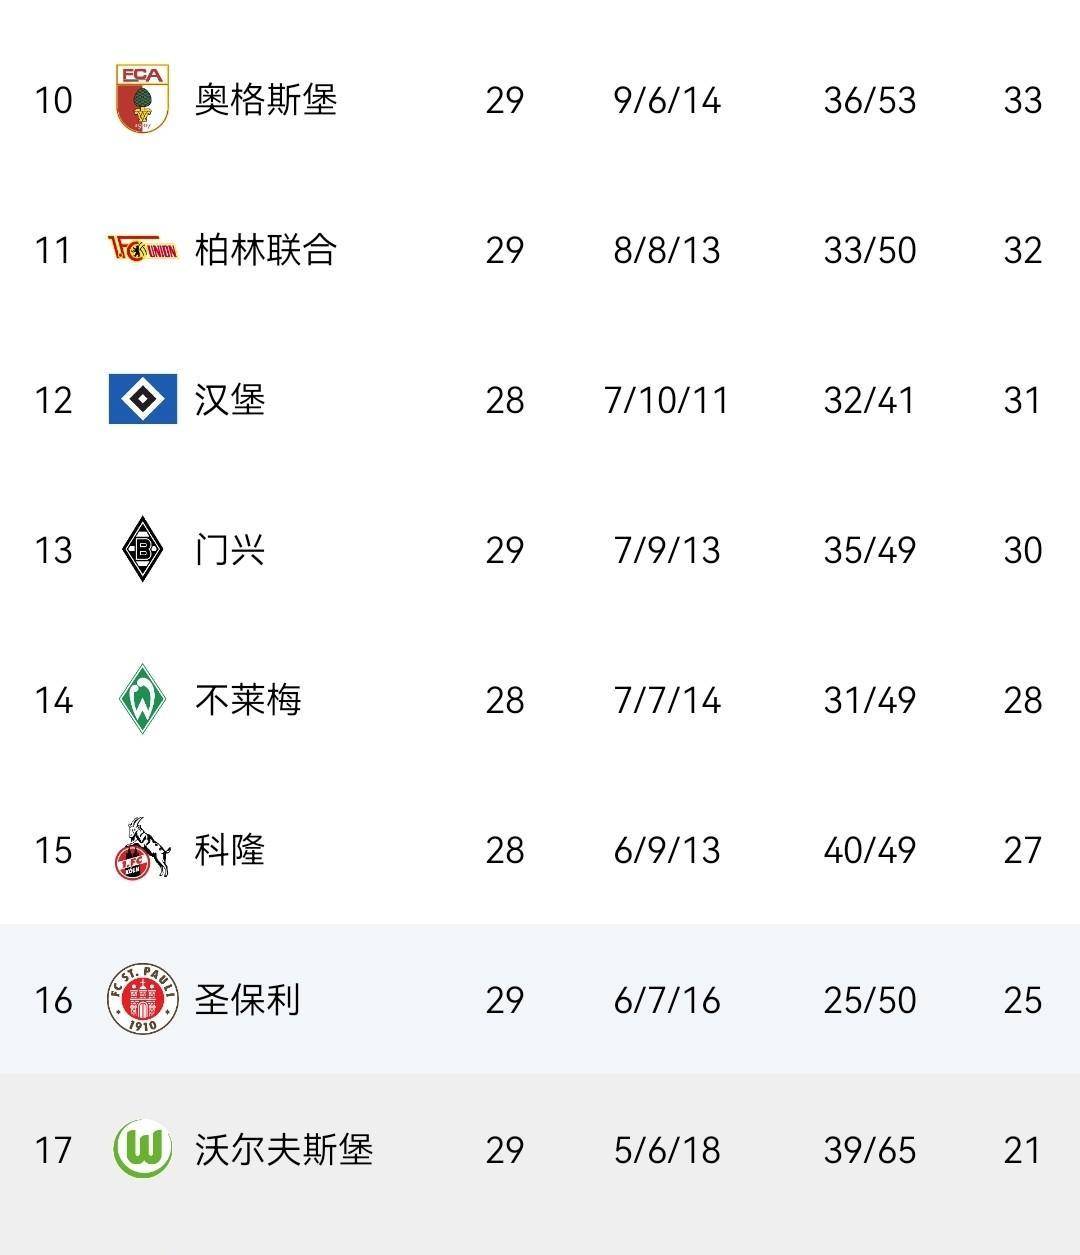
Task: Tap the 门兴 team name
Action: [x=230, y=550]
